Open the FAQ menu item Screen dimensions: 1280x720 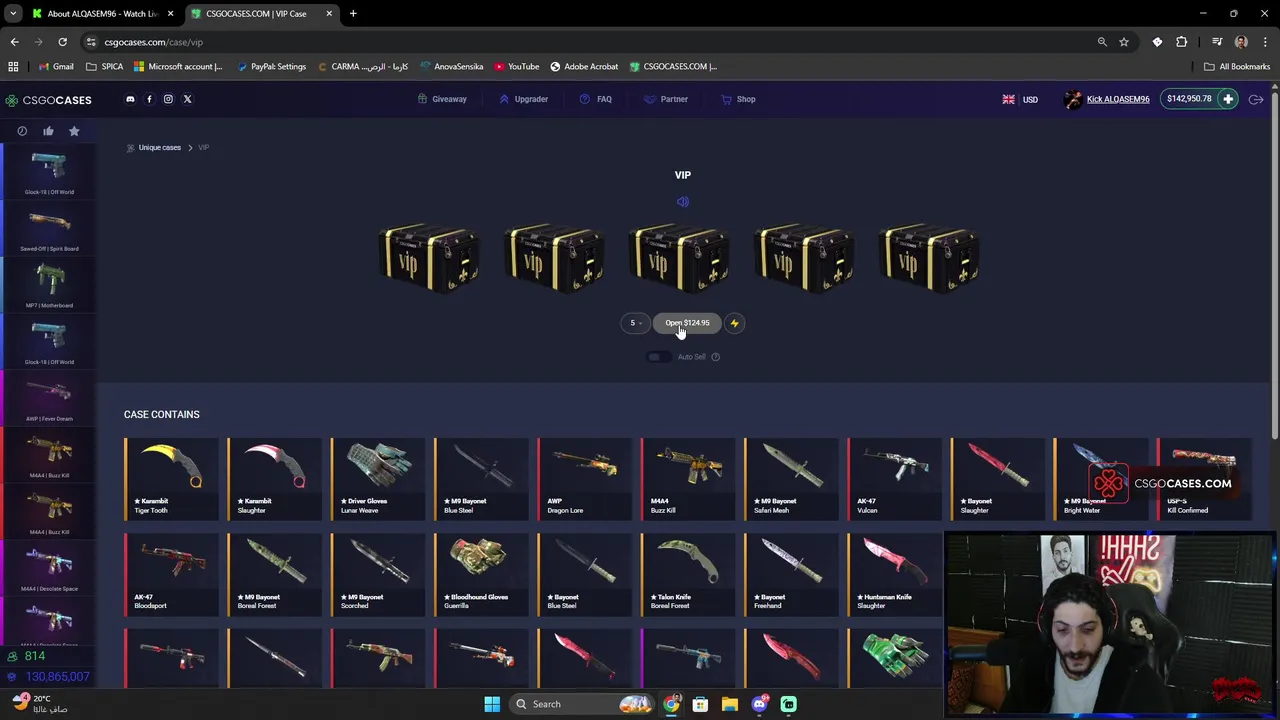596,99
